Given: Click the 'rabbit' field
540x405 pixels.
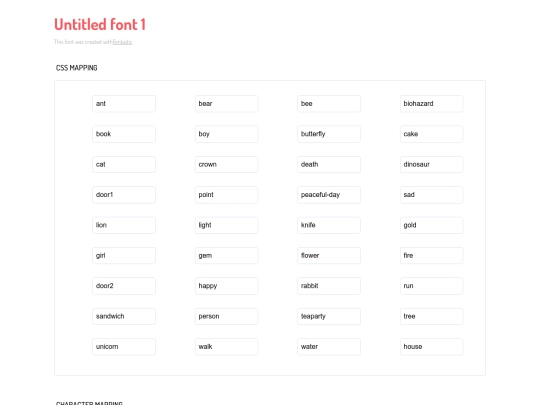Looking at the screenshot, I should pos(329,286).
